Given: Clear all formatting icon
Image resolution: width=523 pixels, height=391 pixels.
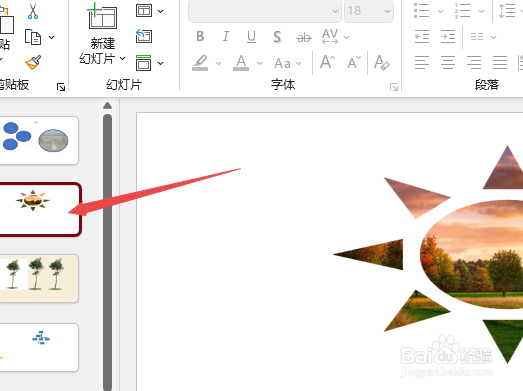Looking at the screenshot, I should [x=382, y=62].
